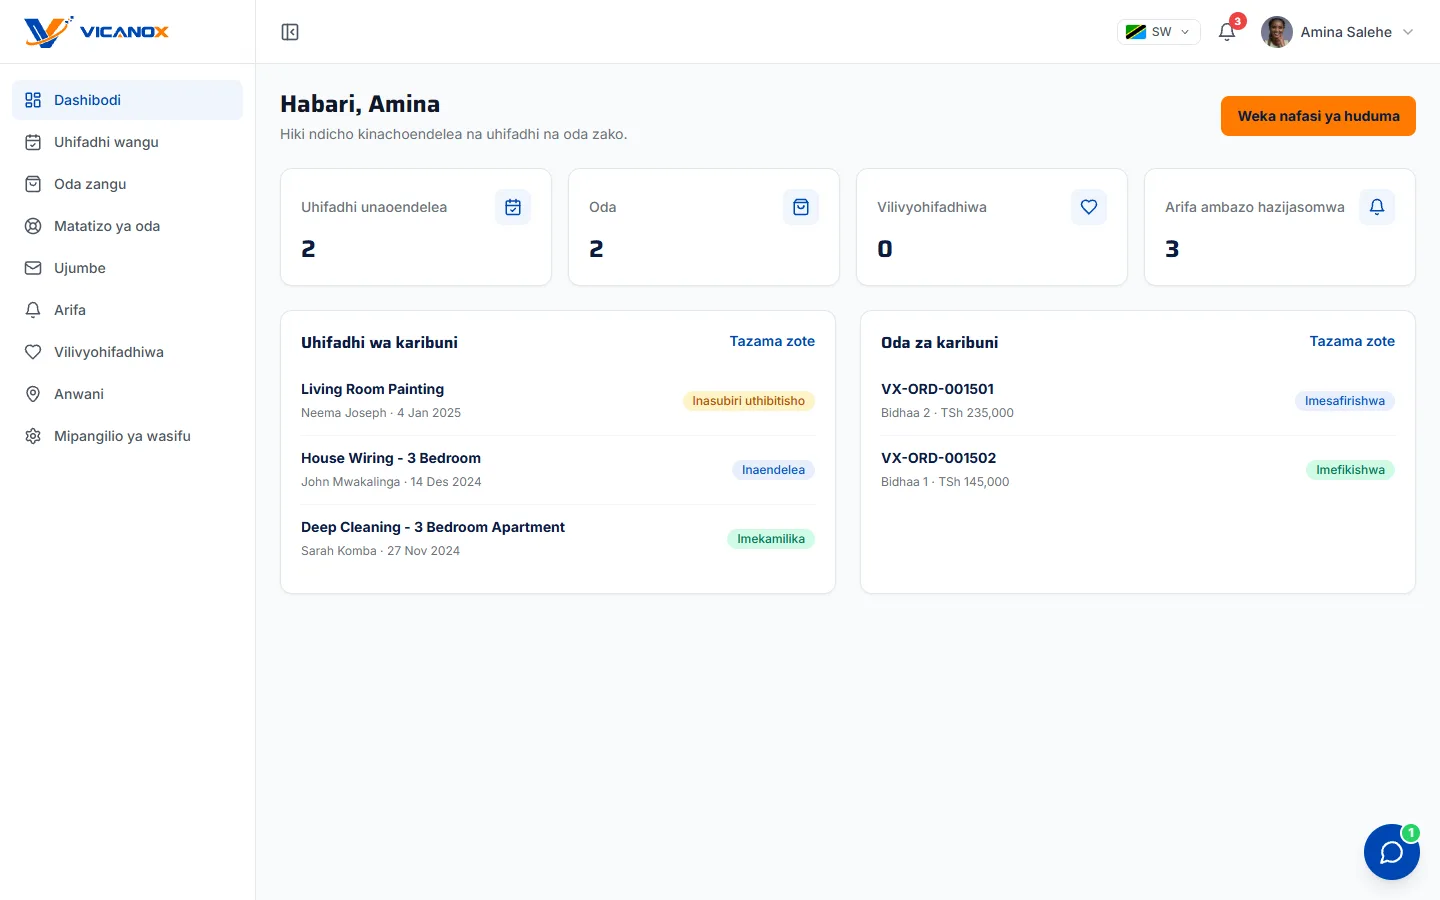Image resolution: width=1440 pixels, height=900 pixels.
Task: Open Amina Salehe's profile picture
Action: (1277, 32)
